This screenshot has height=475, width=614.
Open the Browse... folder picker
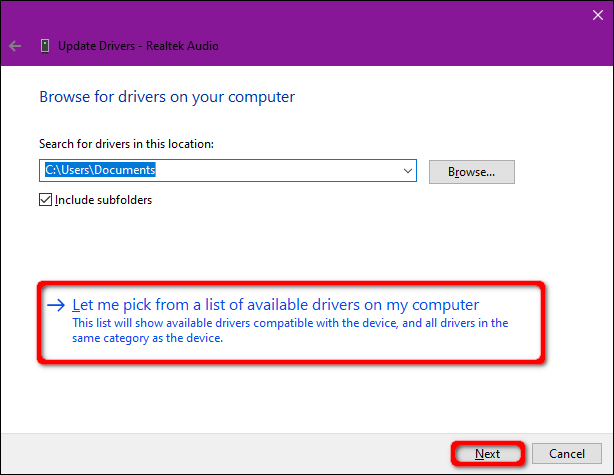point(471,172)
